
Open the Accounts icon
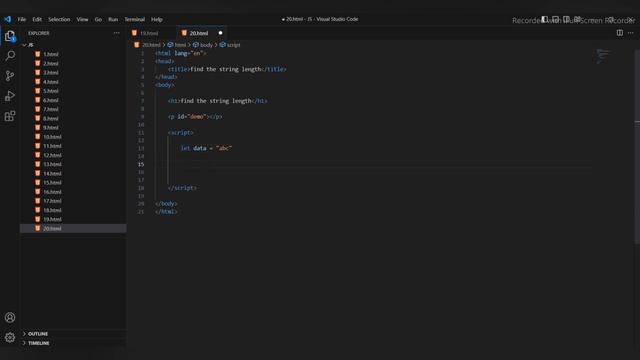10,318
